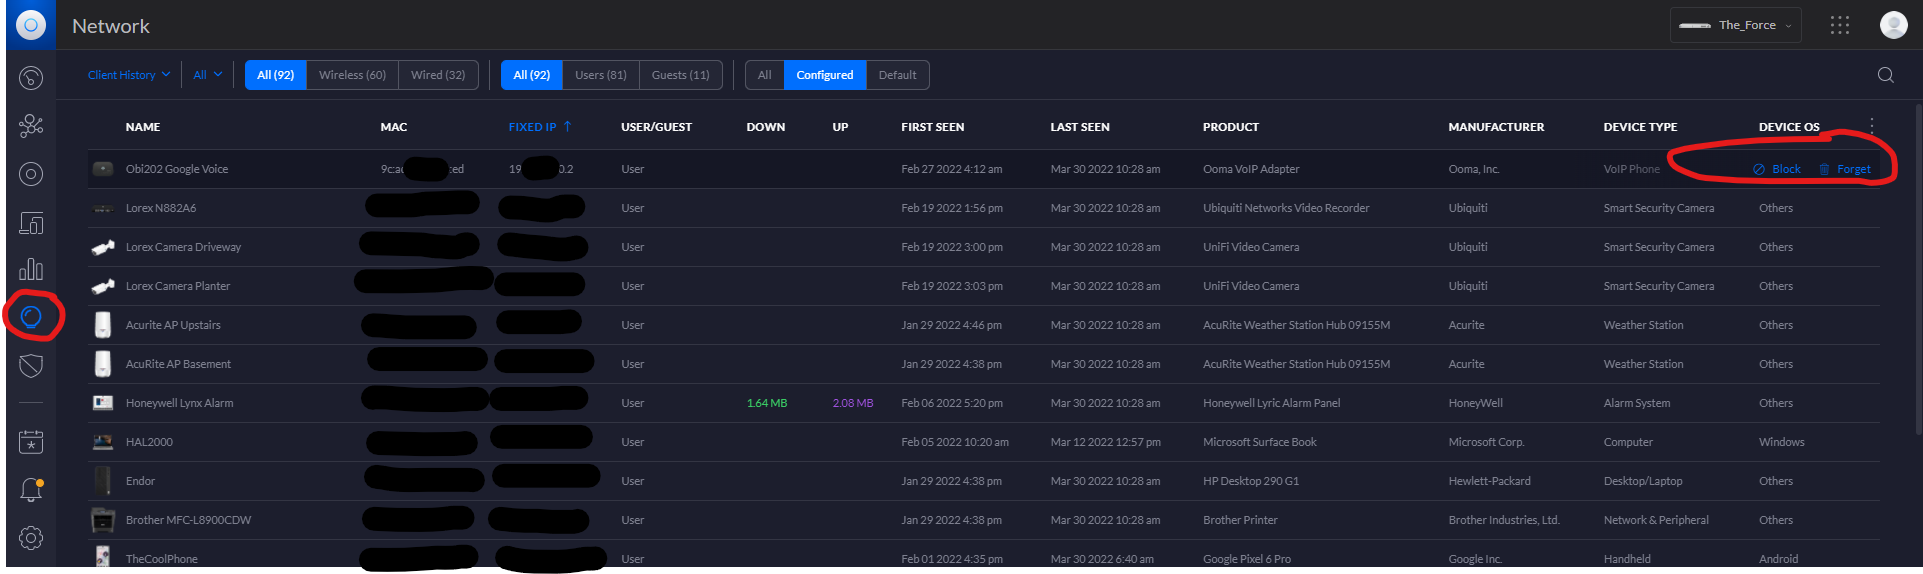Open the Topology view icon
The width and height of the screenshot is (1923, 574).
(x=31, y=126)
